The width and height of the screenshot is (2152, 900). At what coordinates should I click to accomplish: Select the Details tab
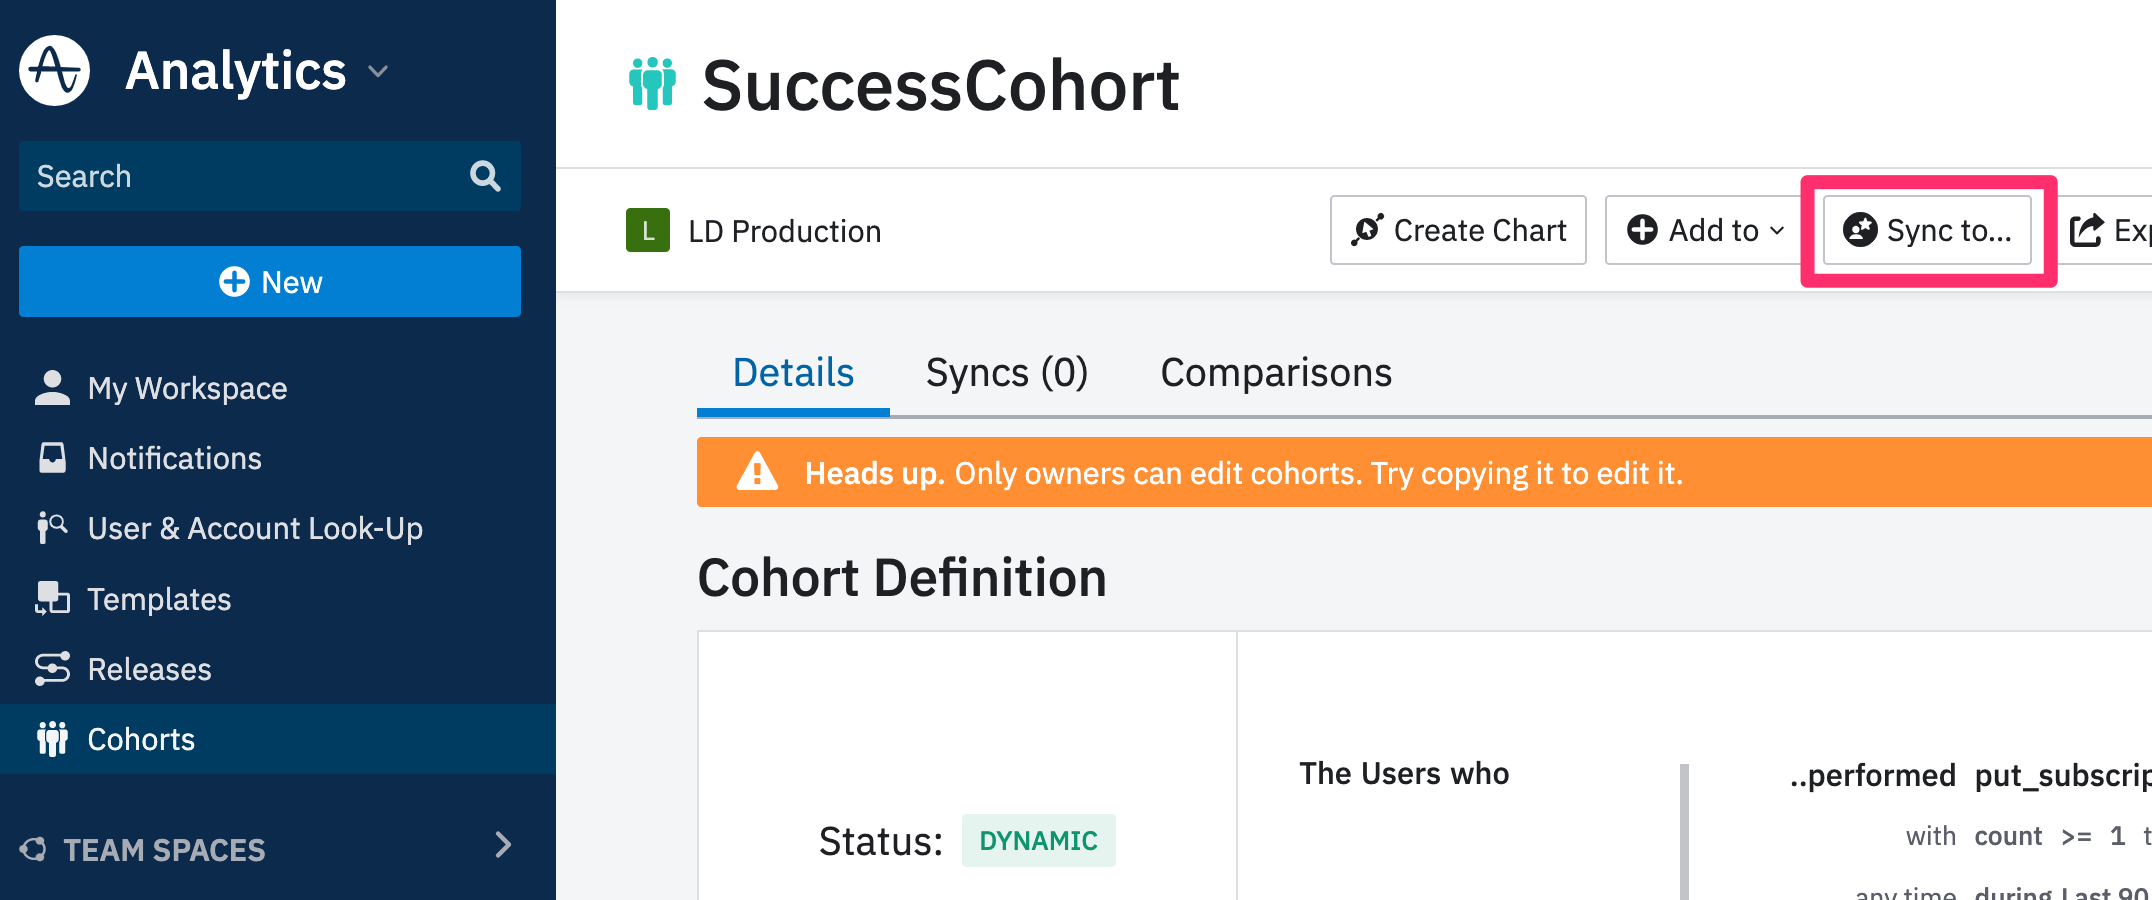(792, 372)
